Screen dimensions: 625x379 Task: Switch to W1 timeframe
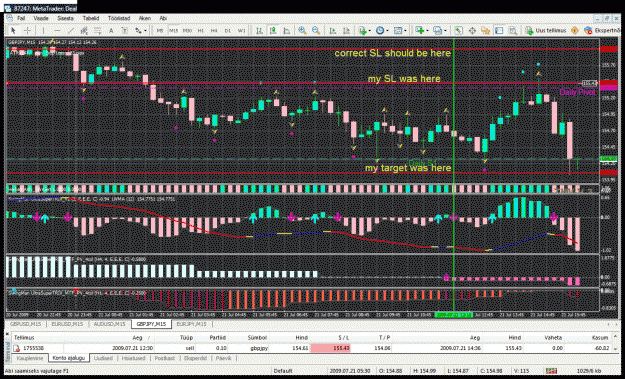(242, 31)
